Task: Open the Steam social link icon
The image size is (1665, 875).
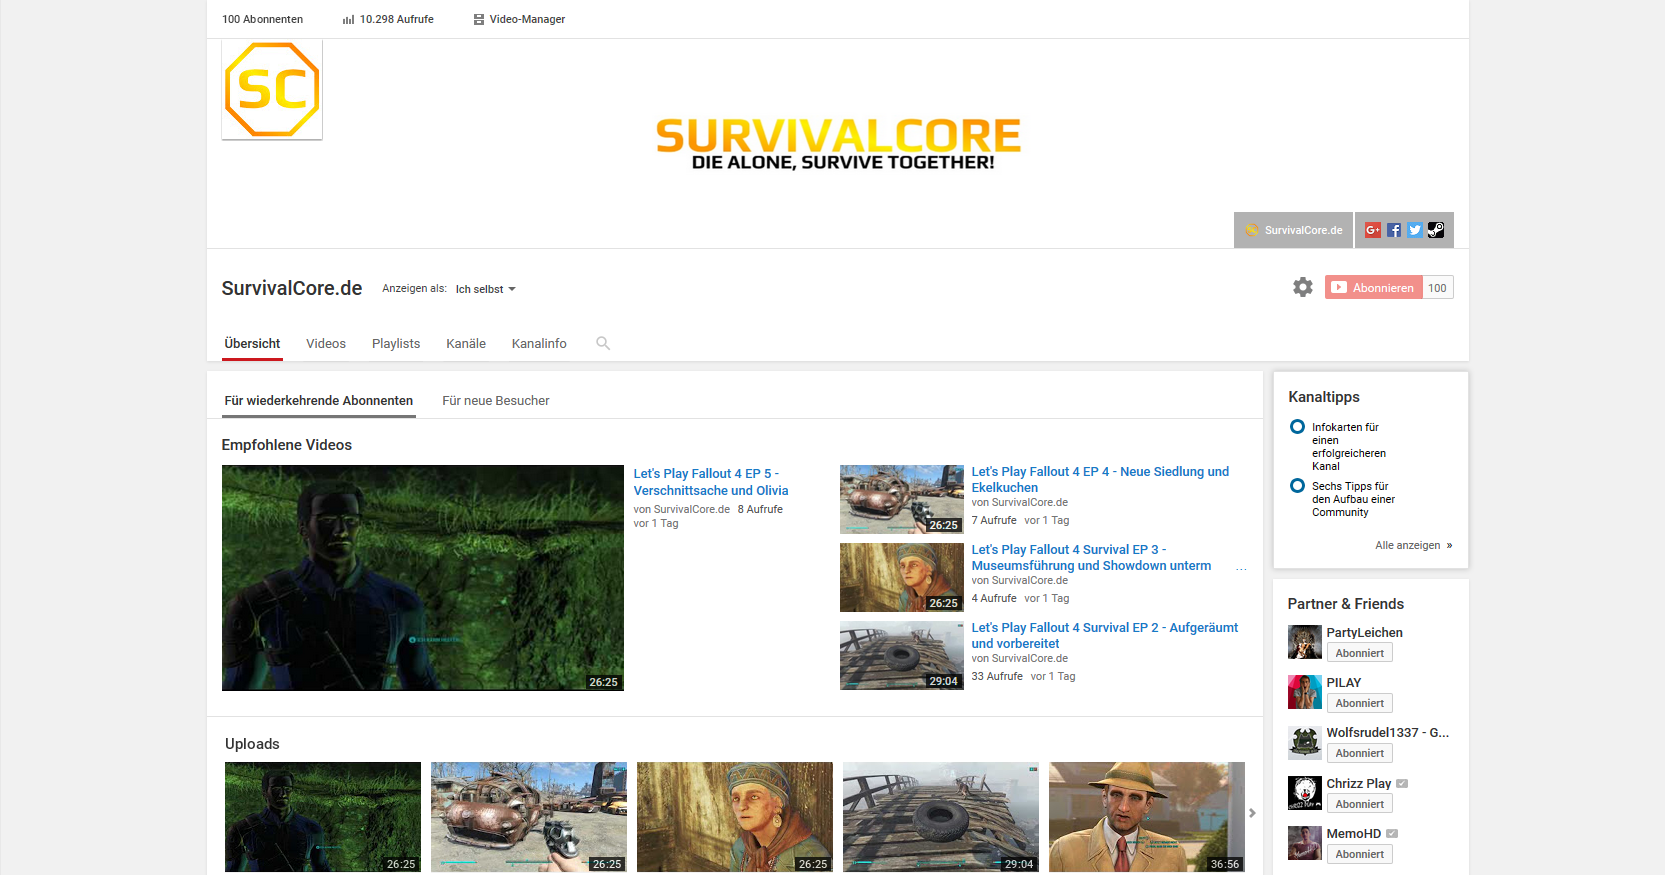Action: (x=1436, y=230)
